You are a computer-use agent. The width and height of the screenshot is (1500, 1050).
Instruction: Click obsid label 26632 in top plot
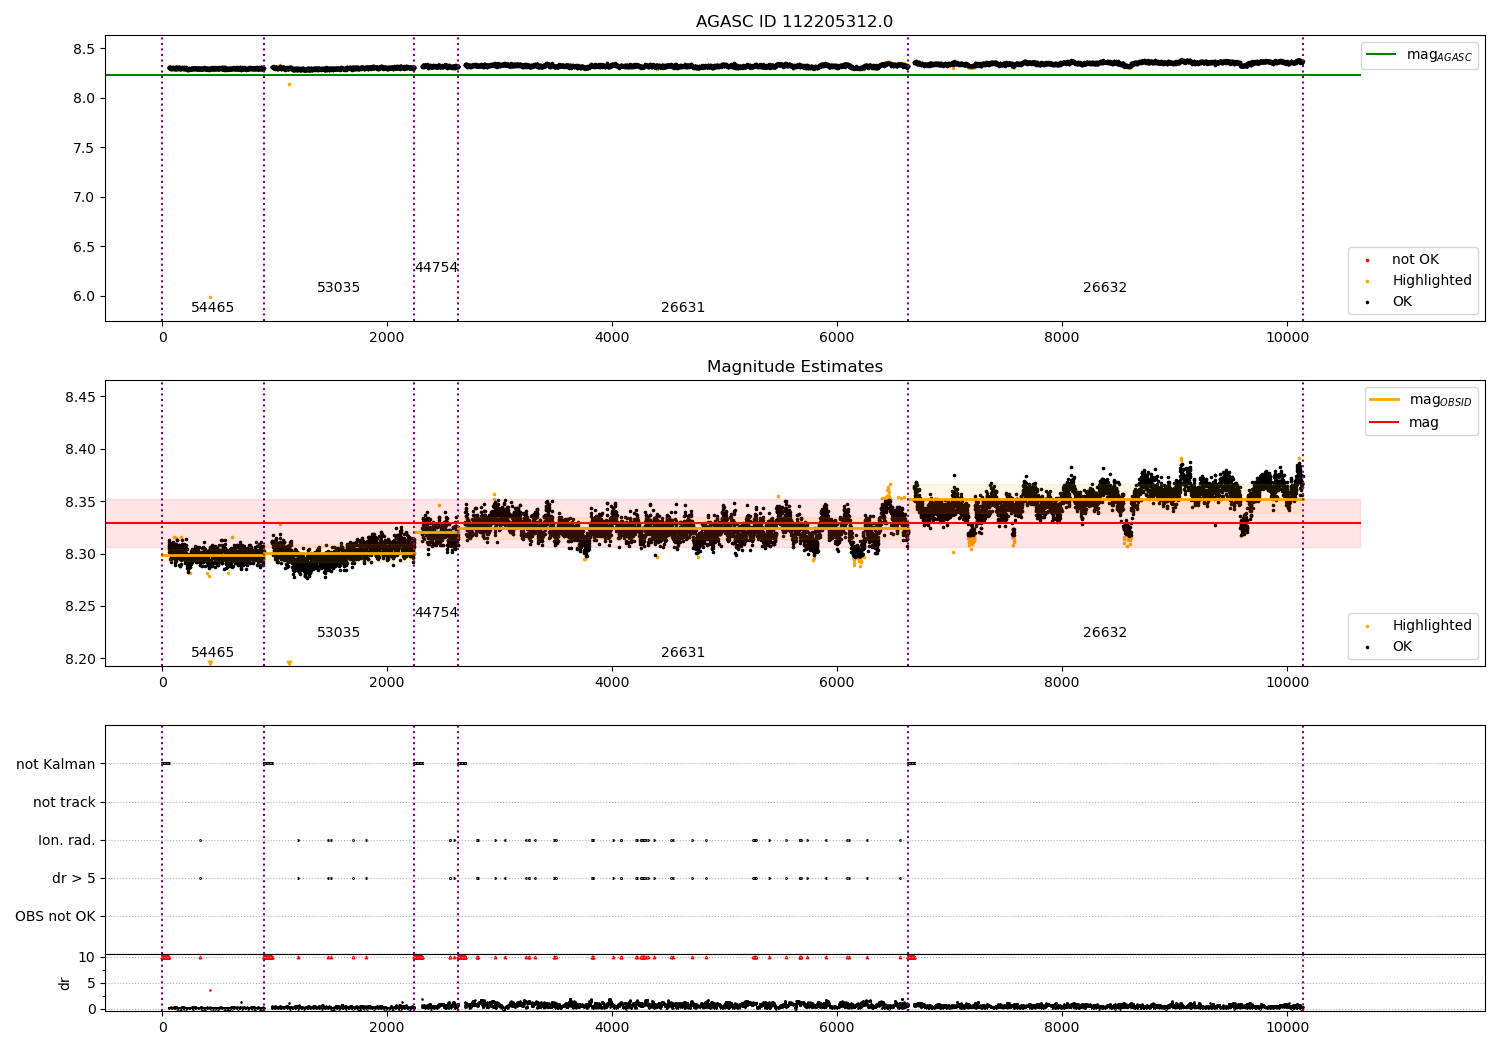point(1105,288)
